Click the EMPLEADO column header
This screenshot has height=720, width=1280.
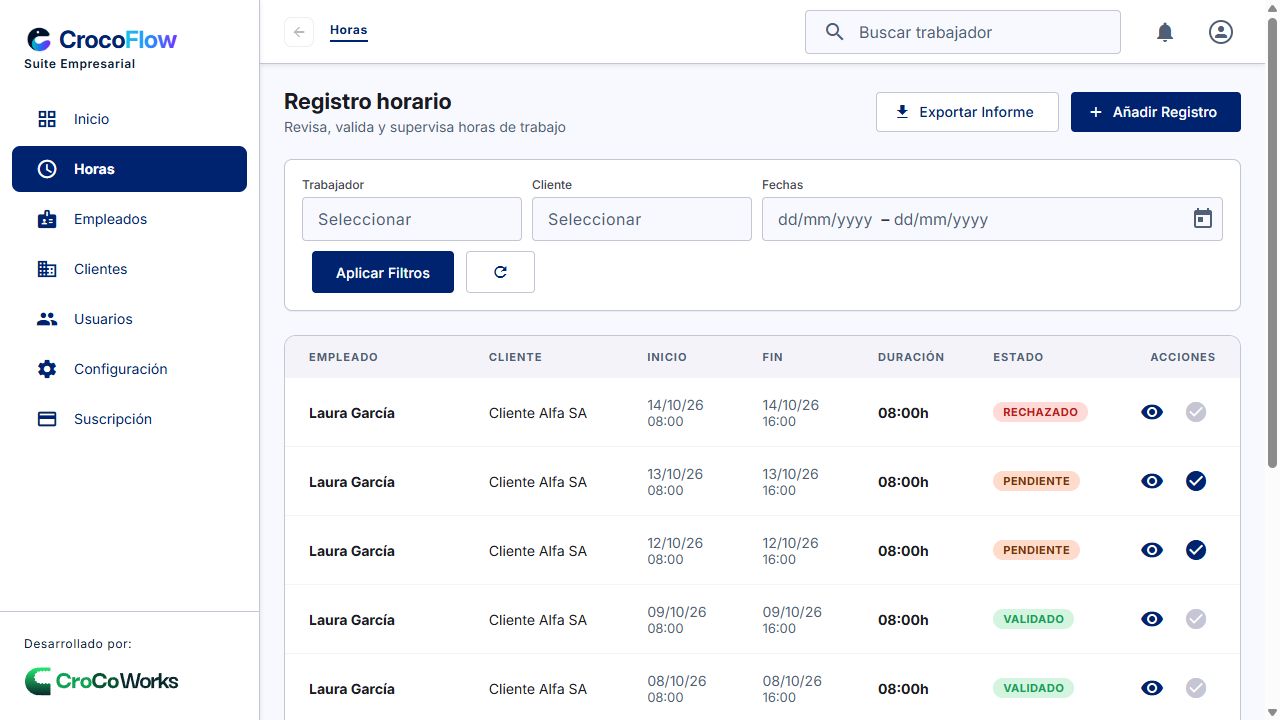(343, 357)
